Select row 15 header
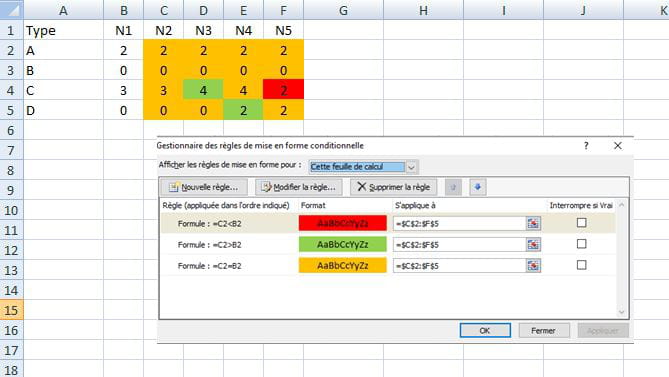 click(x=12, y=310)
